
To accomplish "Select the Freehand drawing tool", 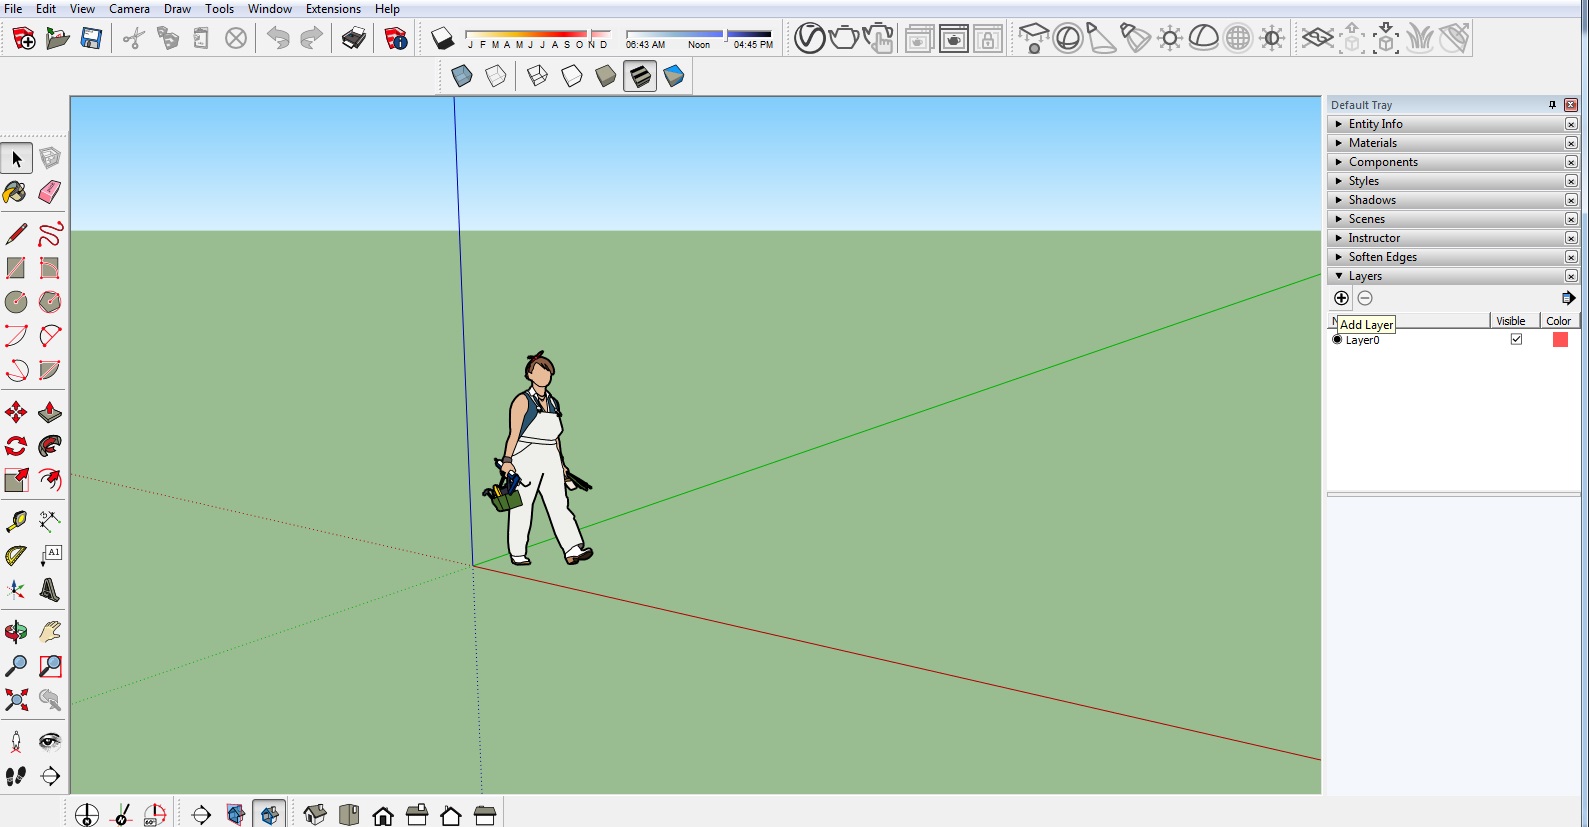I will coord(50,234).
